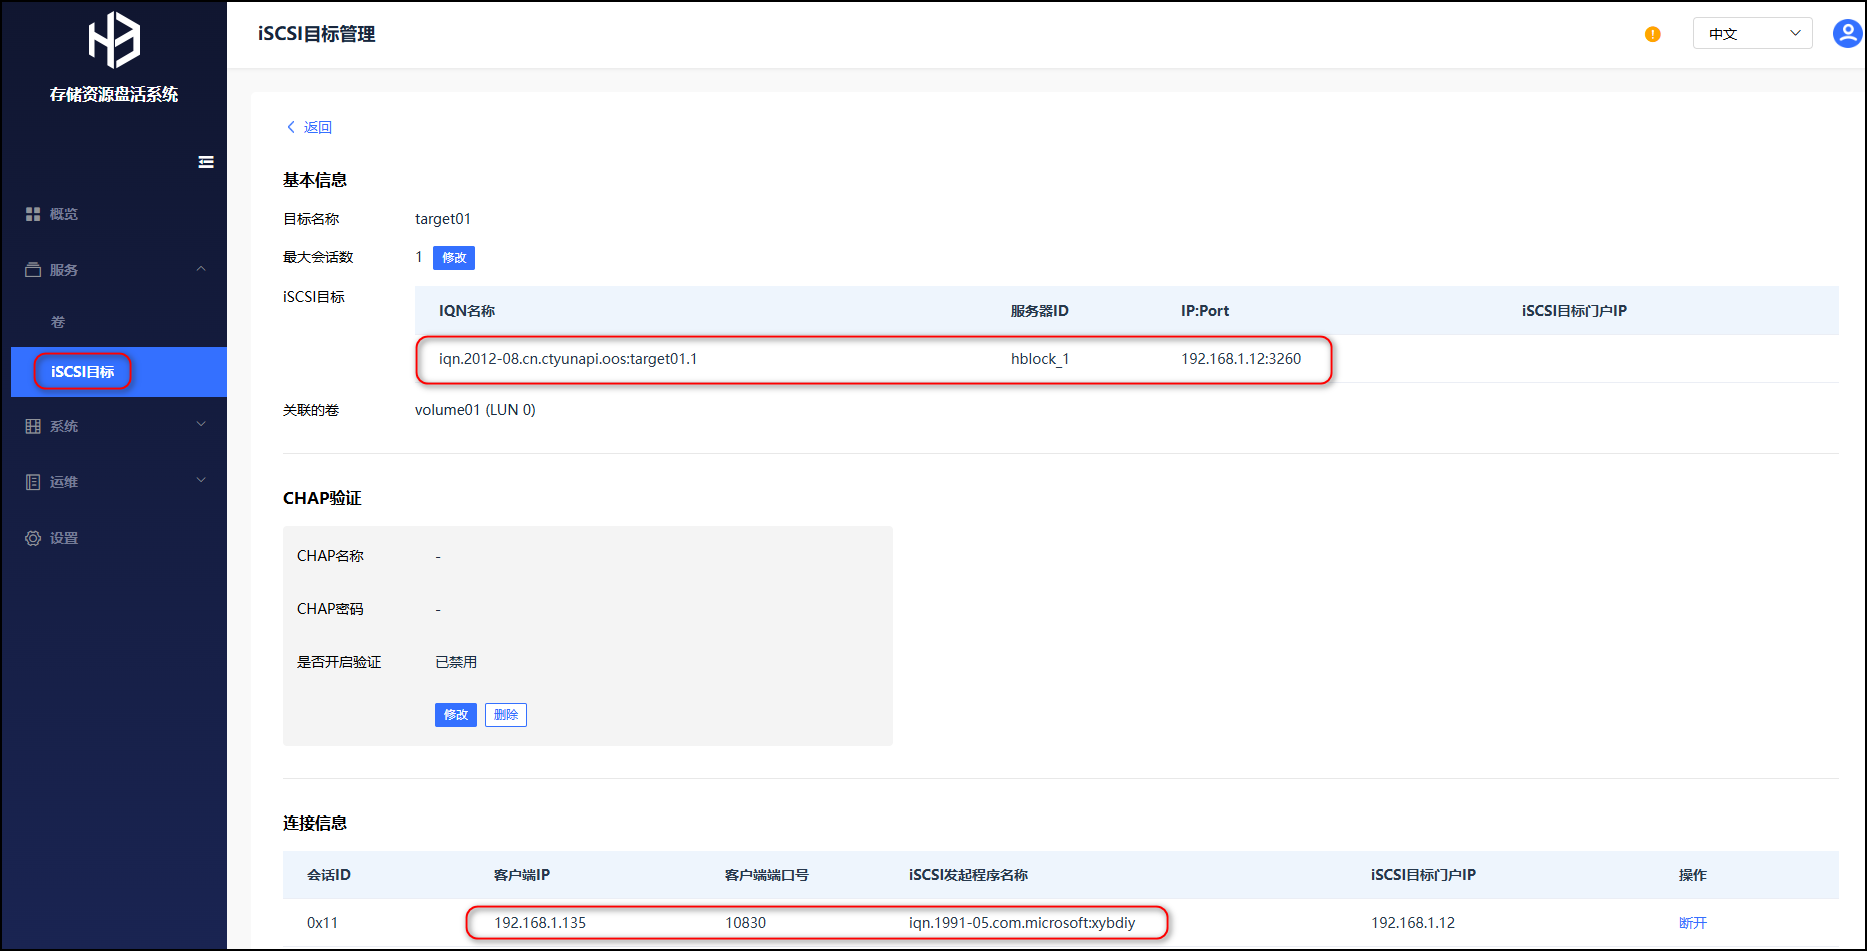The width and height of the screenshot is (1867, 951).
Task: Click client port 10830 cell
Action: click(746, 923)
